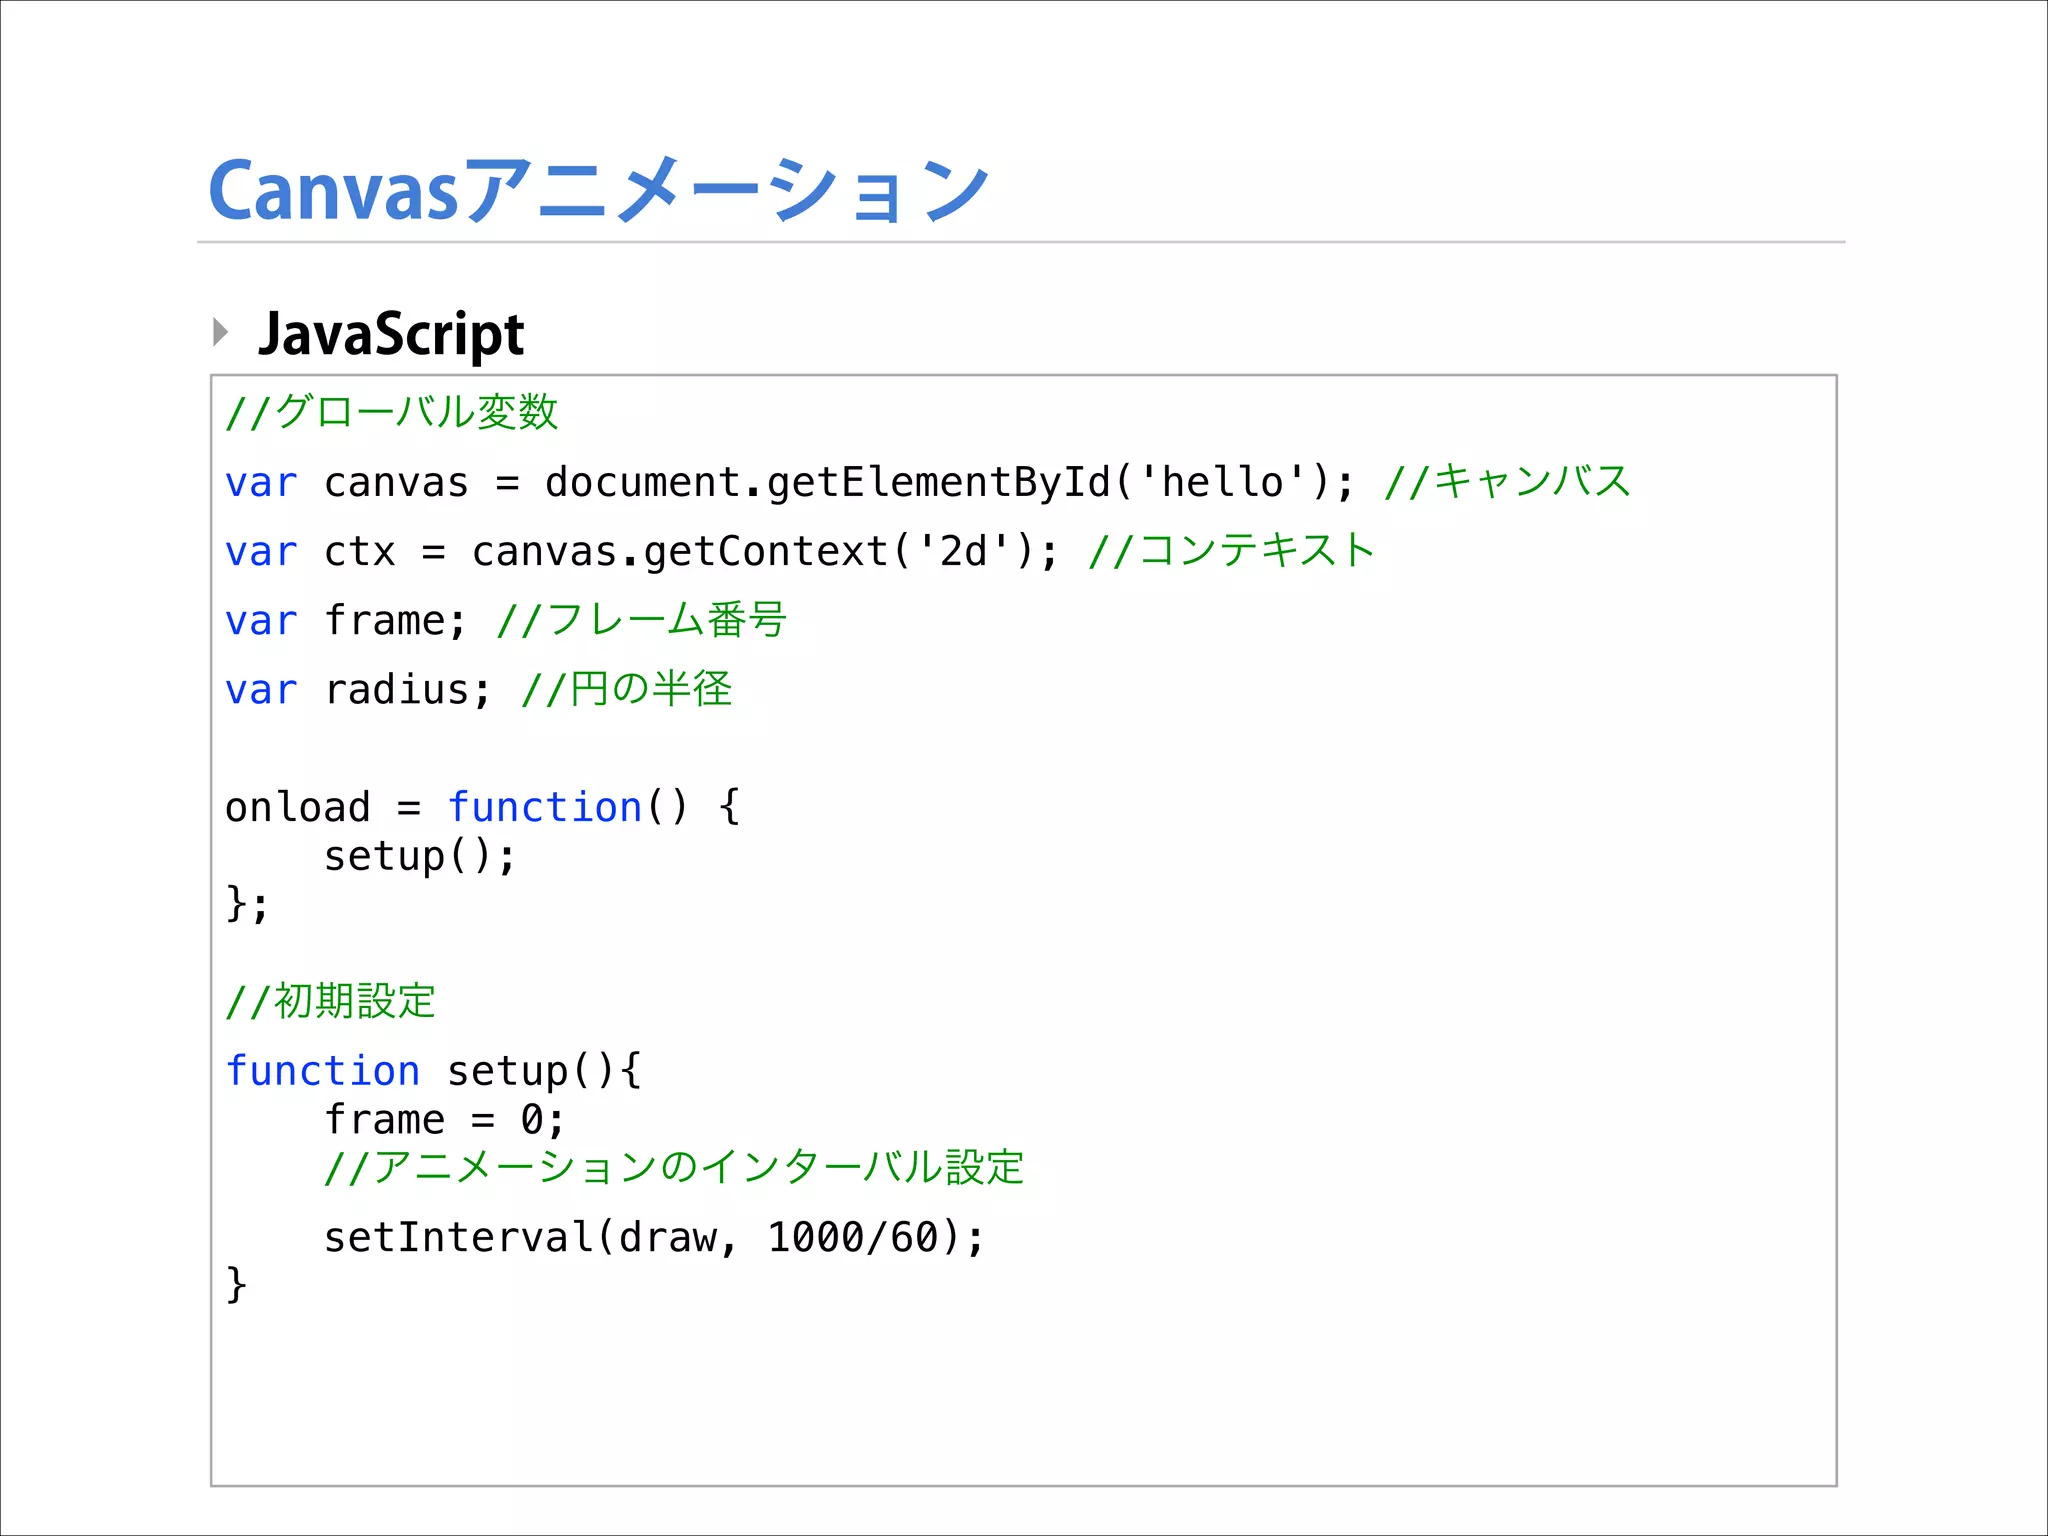Click the indented 'setup();' call

pyautogui.click(x=420, y=856)
